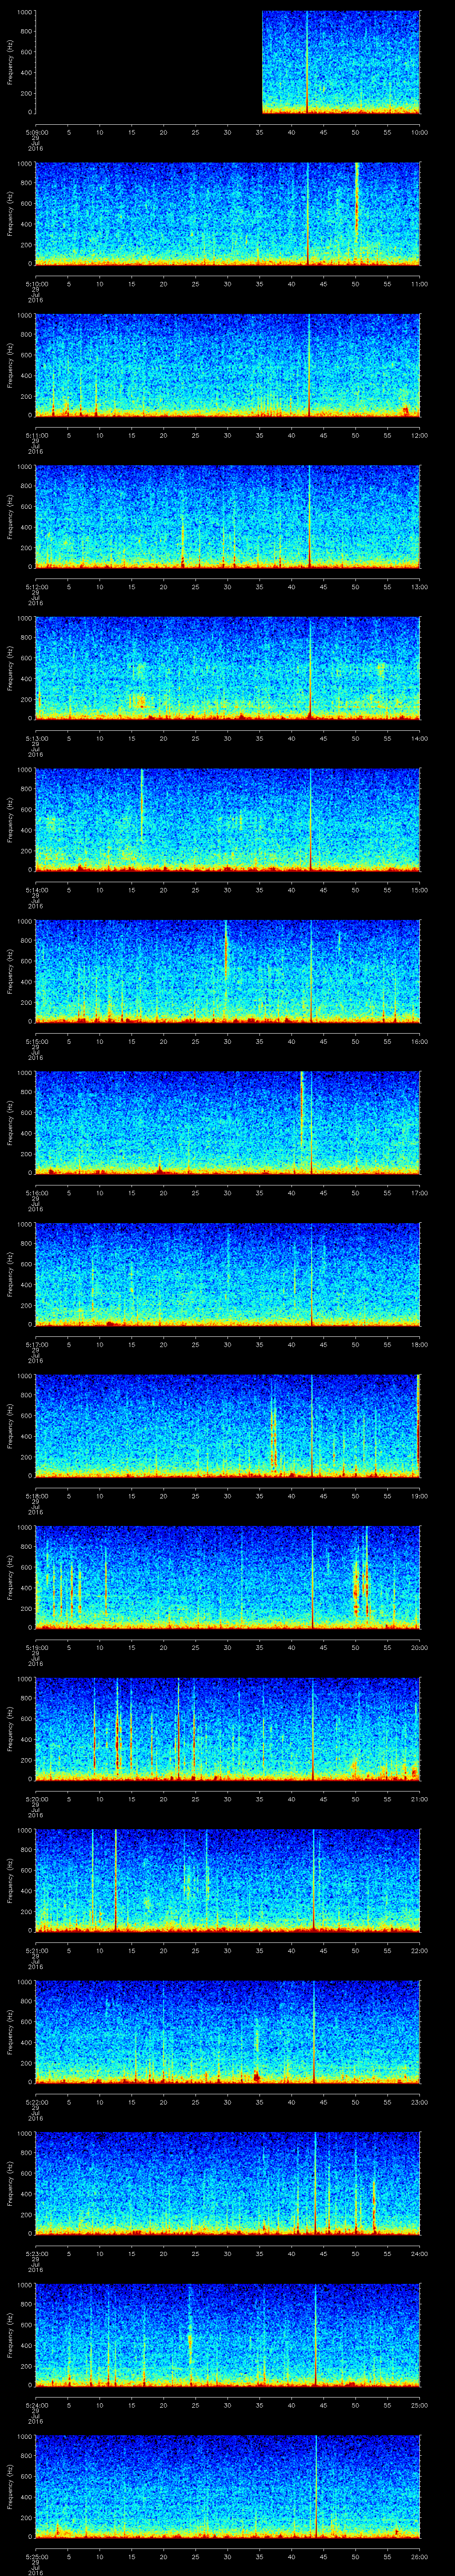Click the 5:20:00 time label
The image size is (455, 2576).
(36, 1799)
